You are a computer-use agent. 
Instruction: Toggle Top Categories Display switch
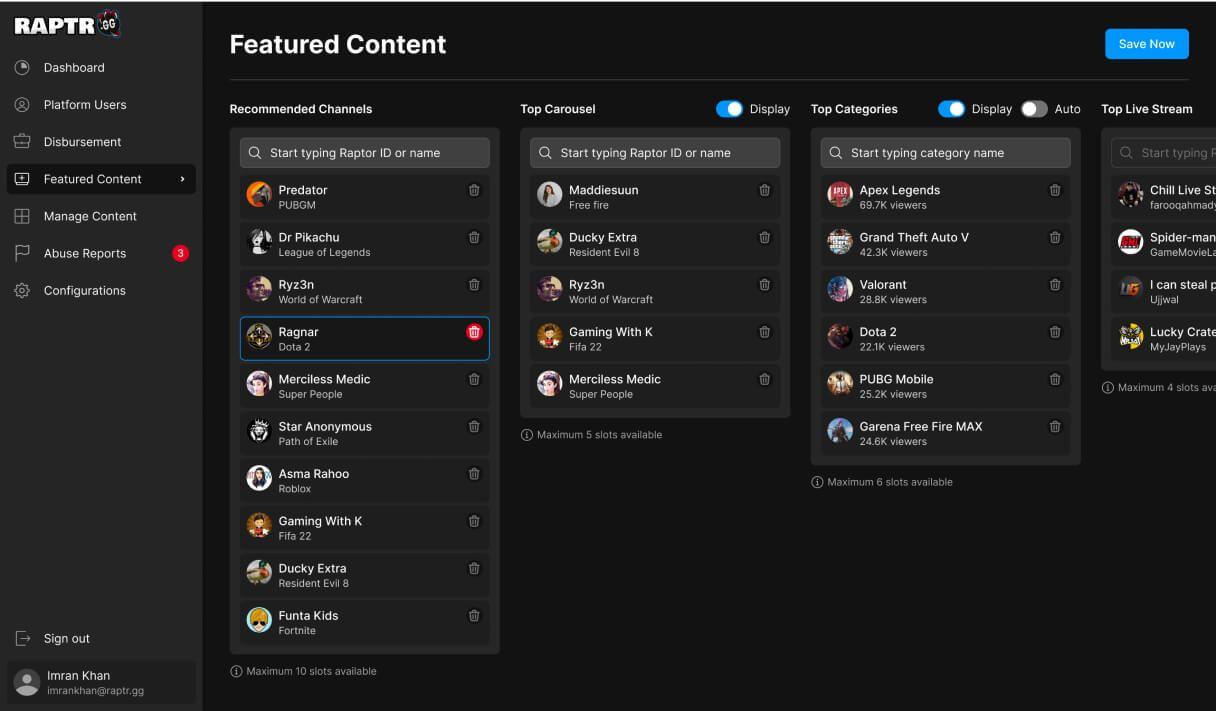pos(951,109)
